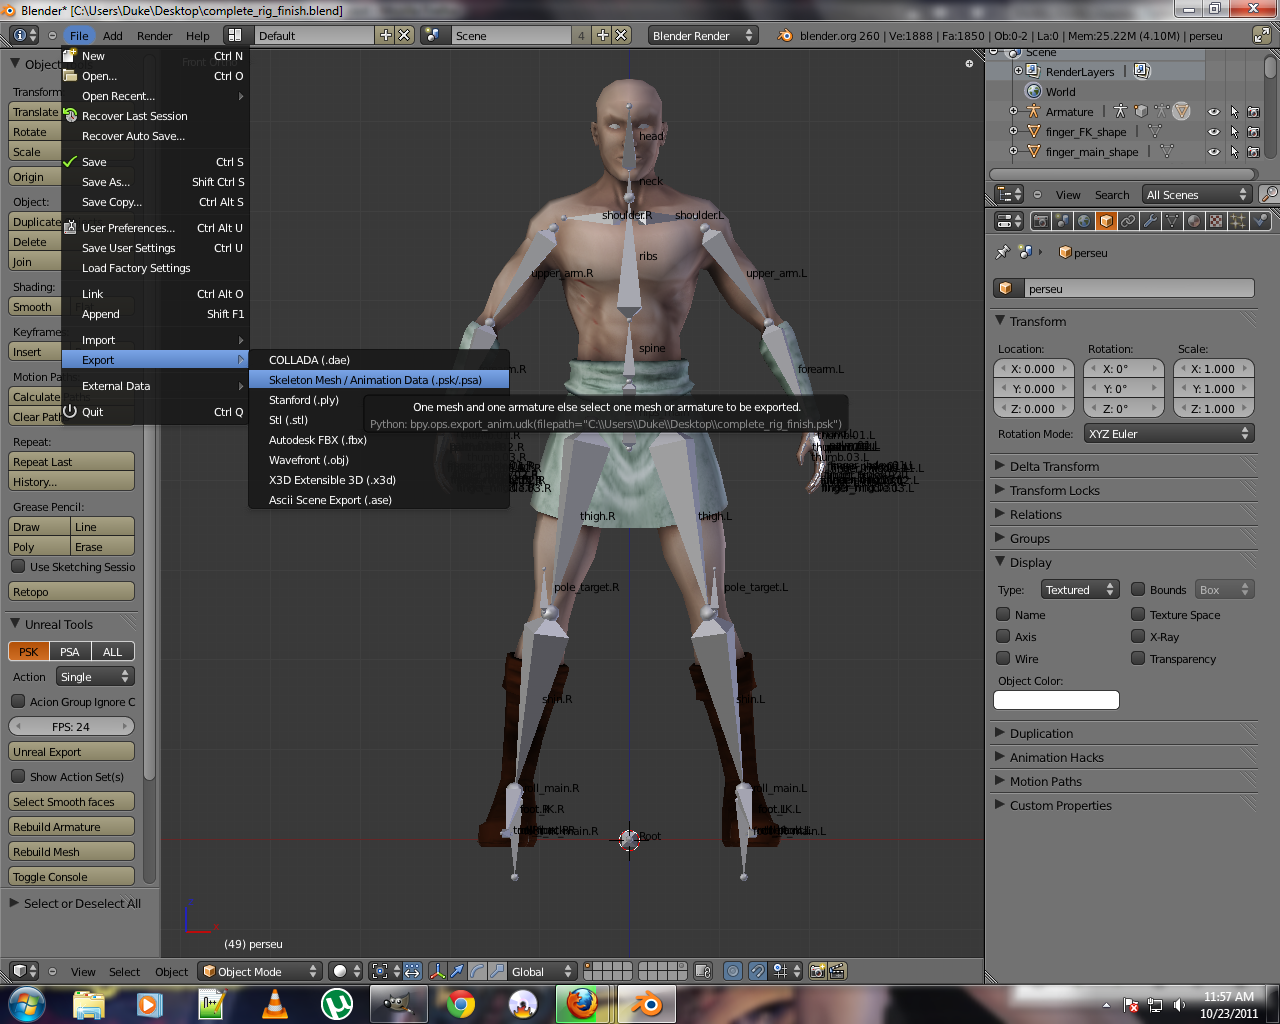Open the Modifiers wrench tab

click(1150, 221)
